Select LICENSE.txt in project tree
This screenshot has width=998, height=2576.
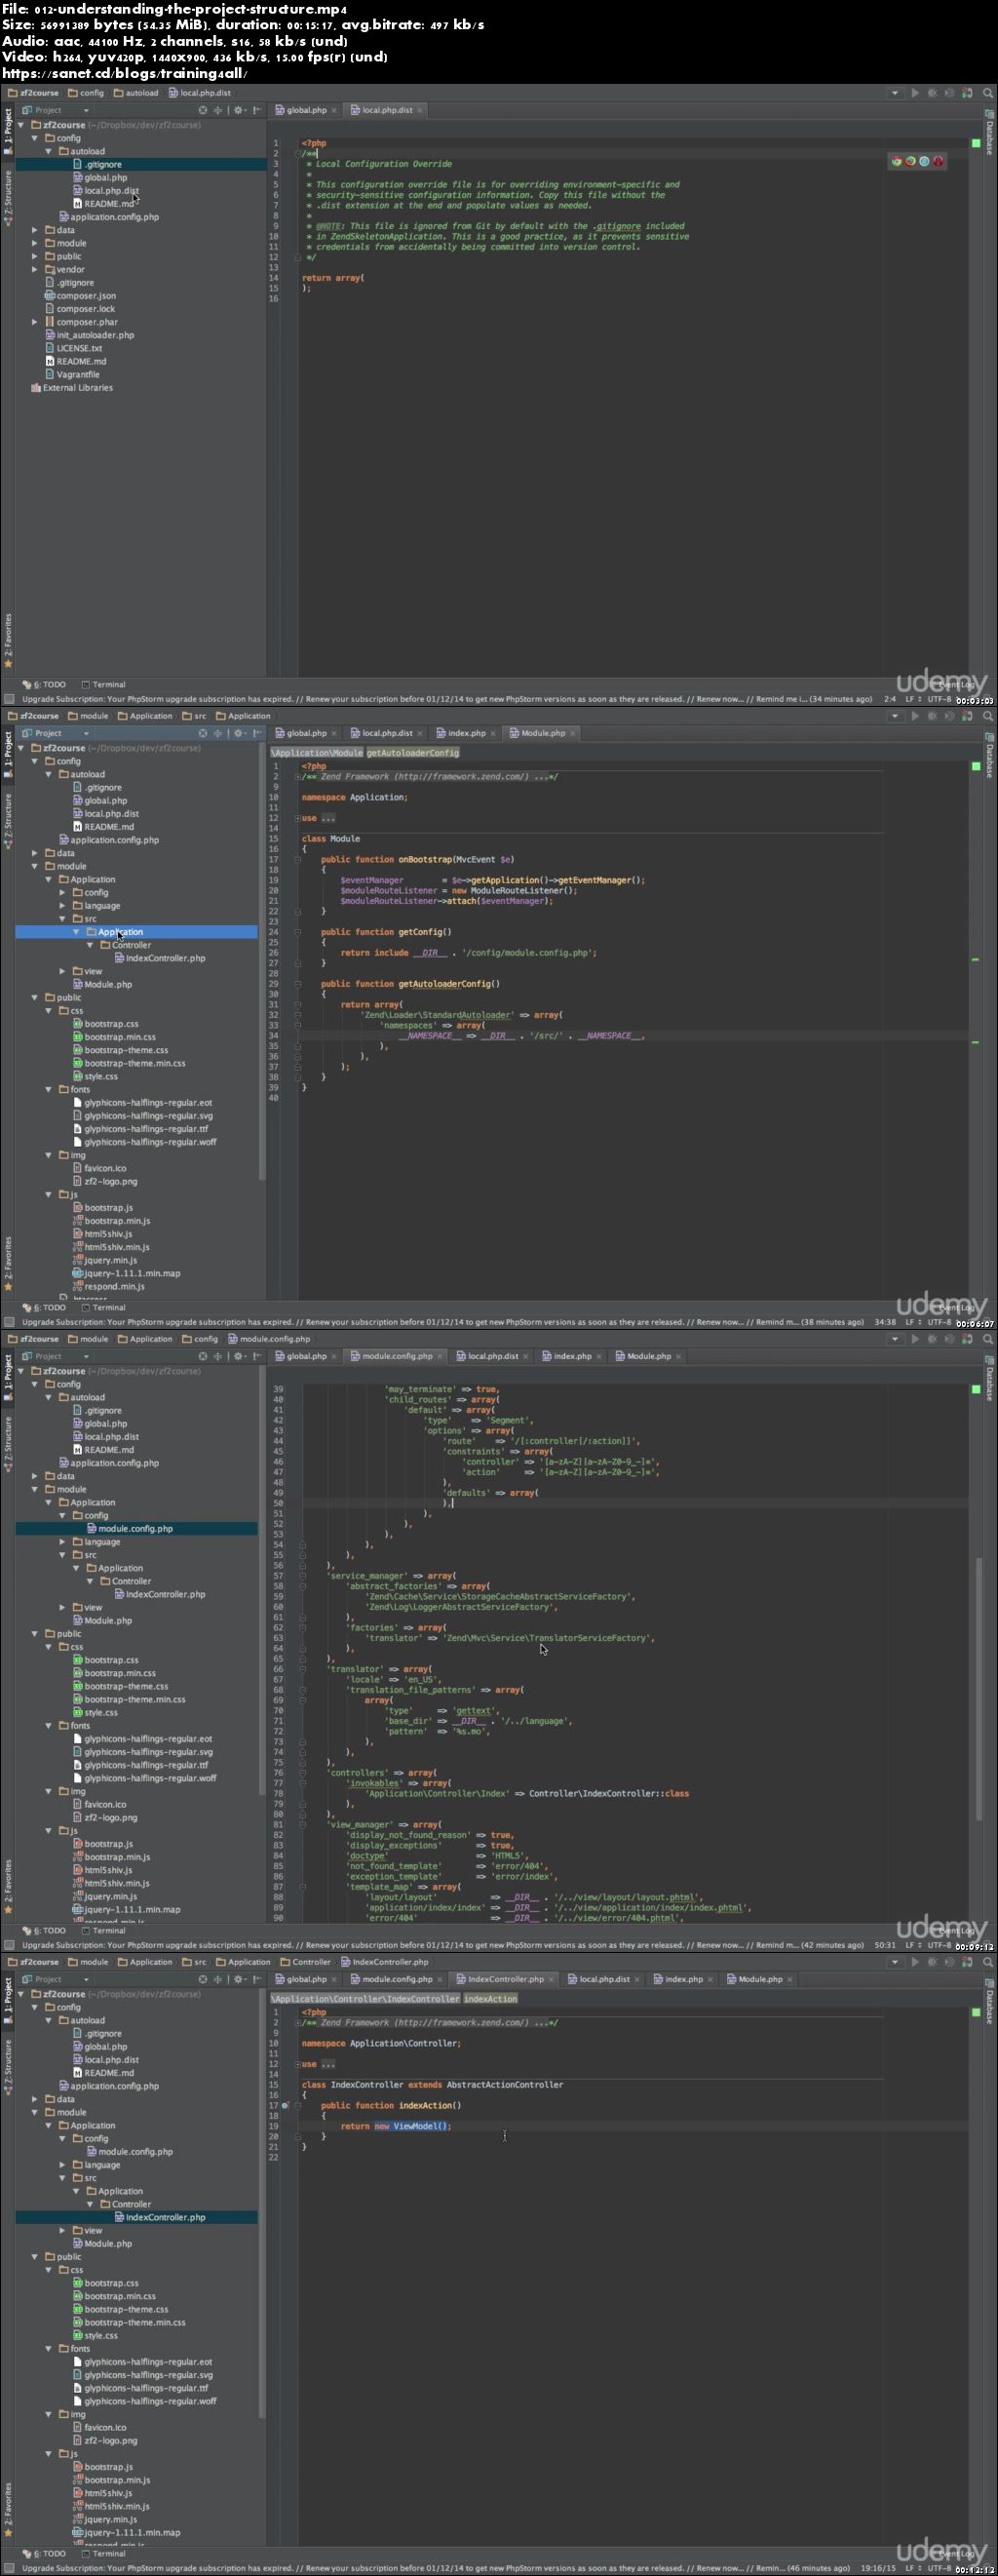(73, 348)
